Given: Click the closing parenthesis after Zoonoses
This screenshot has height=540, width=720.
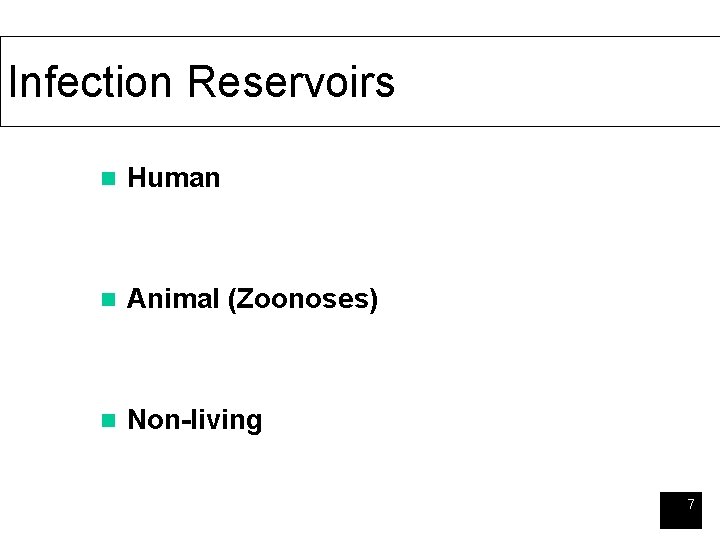Looking at the screenshot, I should pyautogui.click(x=374, y=300).
